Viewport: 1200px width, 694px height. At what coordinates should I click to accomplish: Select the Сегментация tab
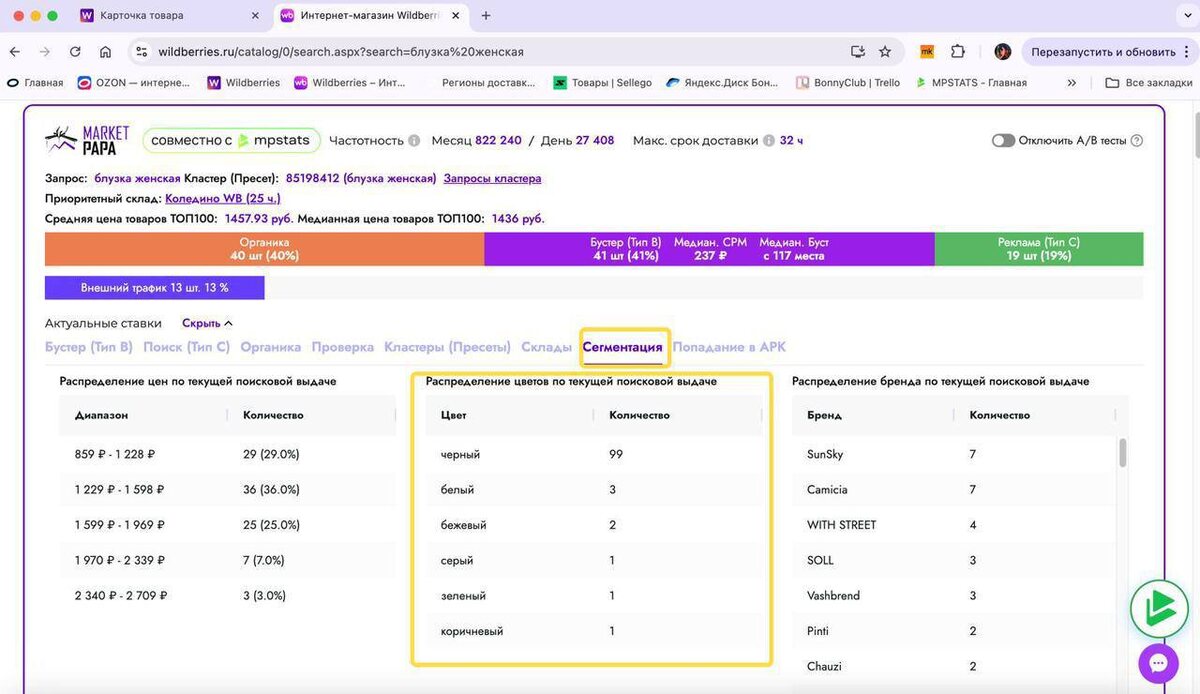(x=622, y=347)
